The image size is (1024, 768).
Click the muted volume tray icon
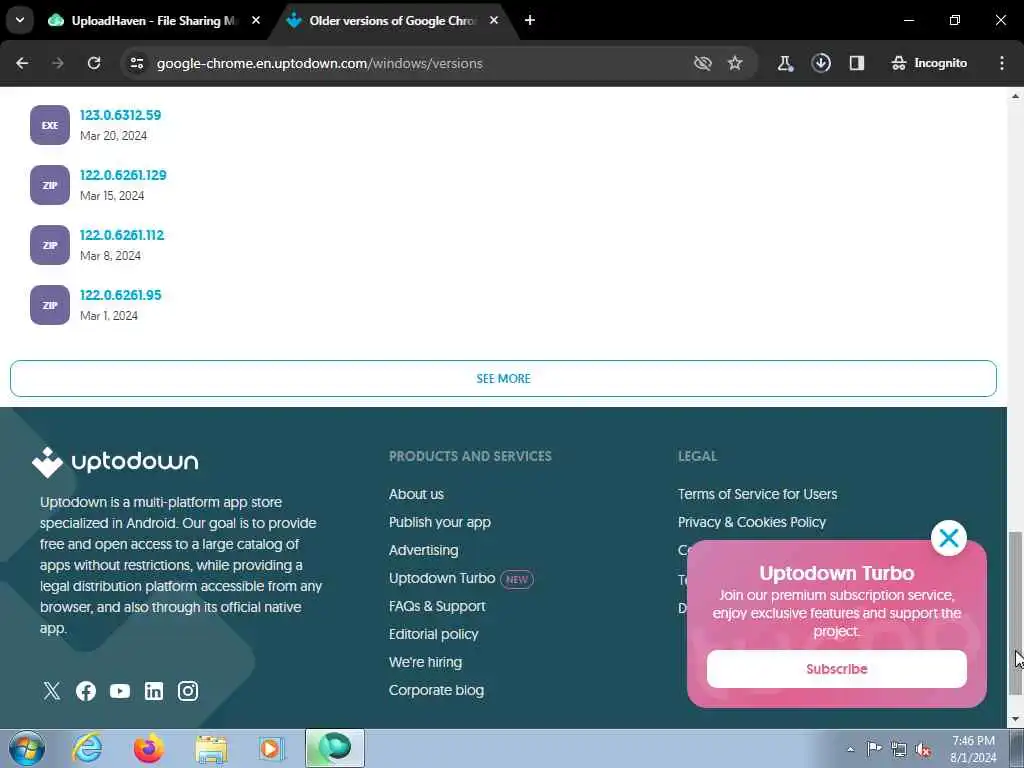923,750
